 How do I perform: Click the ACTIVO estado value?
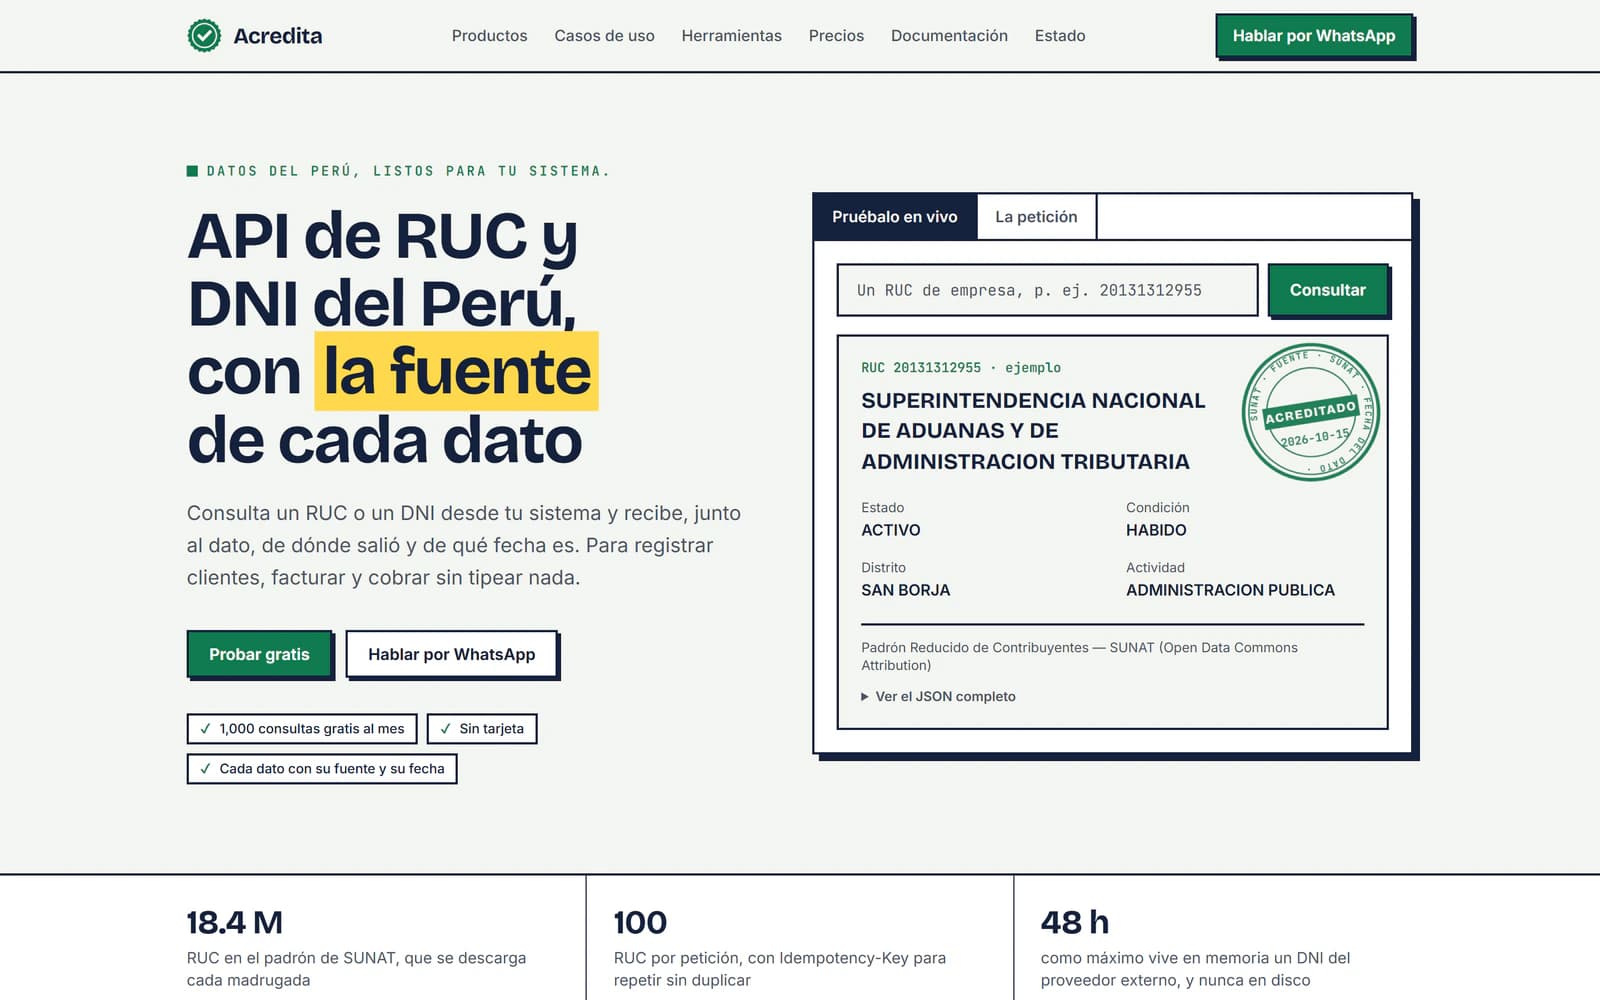click(891, 530)
